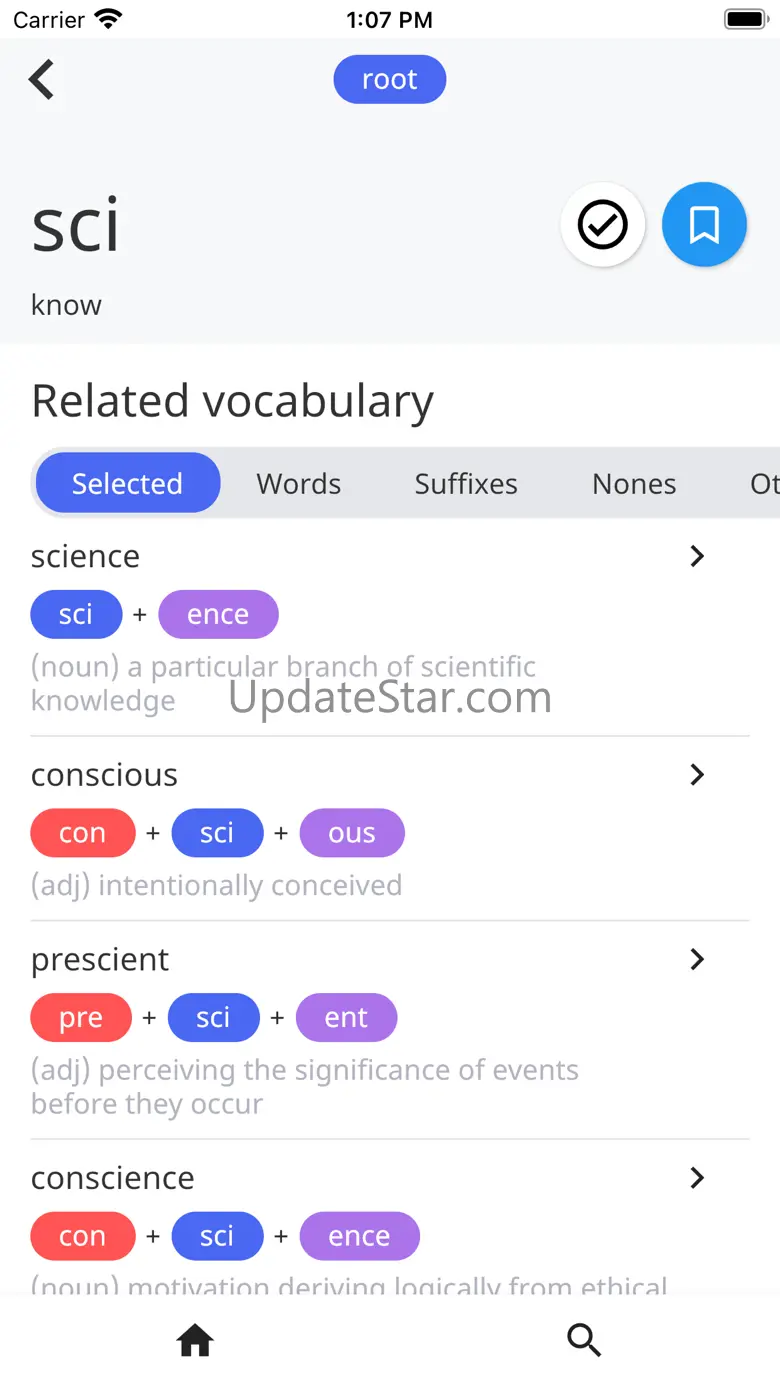The image size is (780, 1387).
Task: Expand the prescient entry chevron
Action: pyautogui.click(x=697, y=959)
